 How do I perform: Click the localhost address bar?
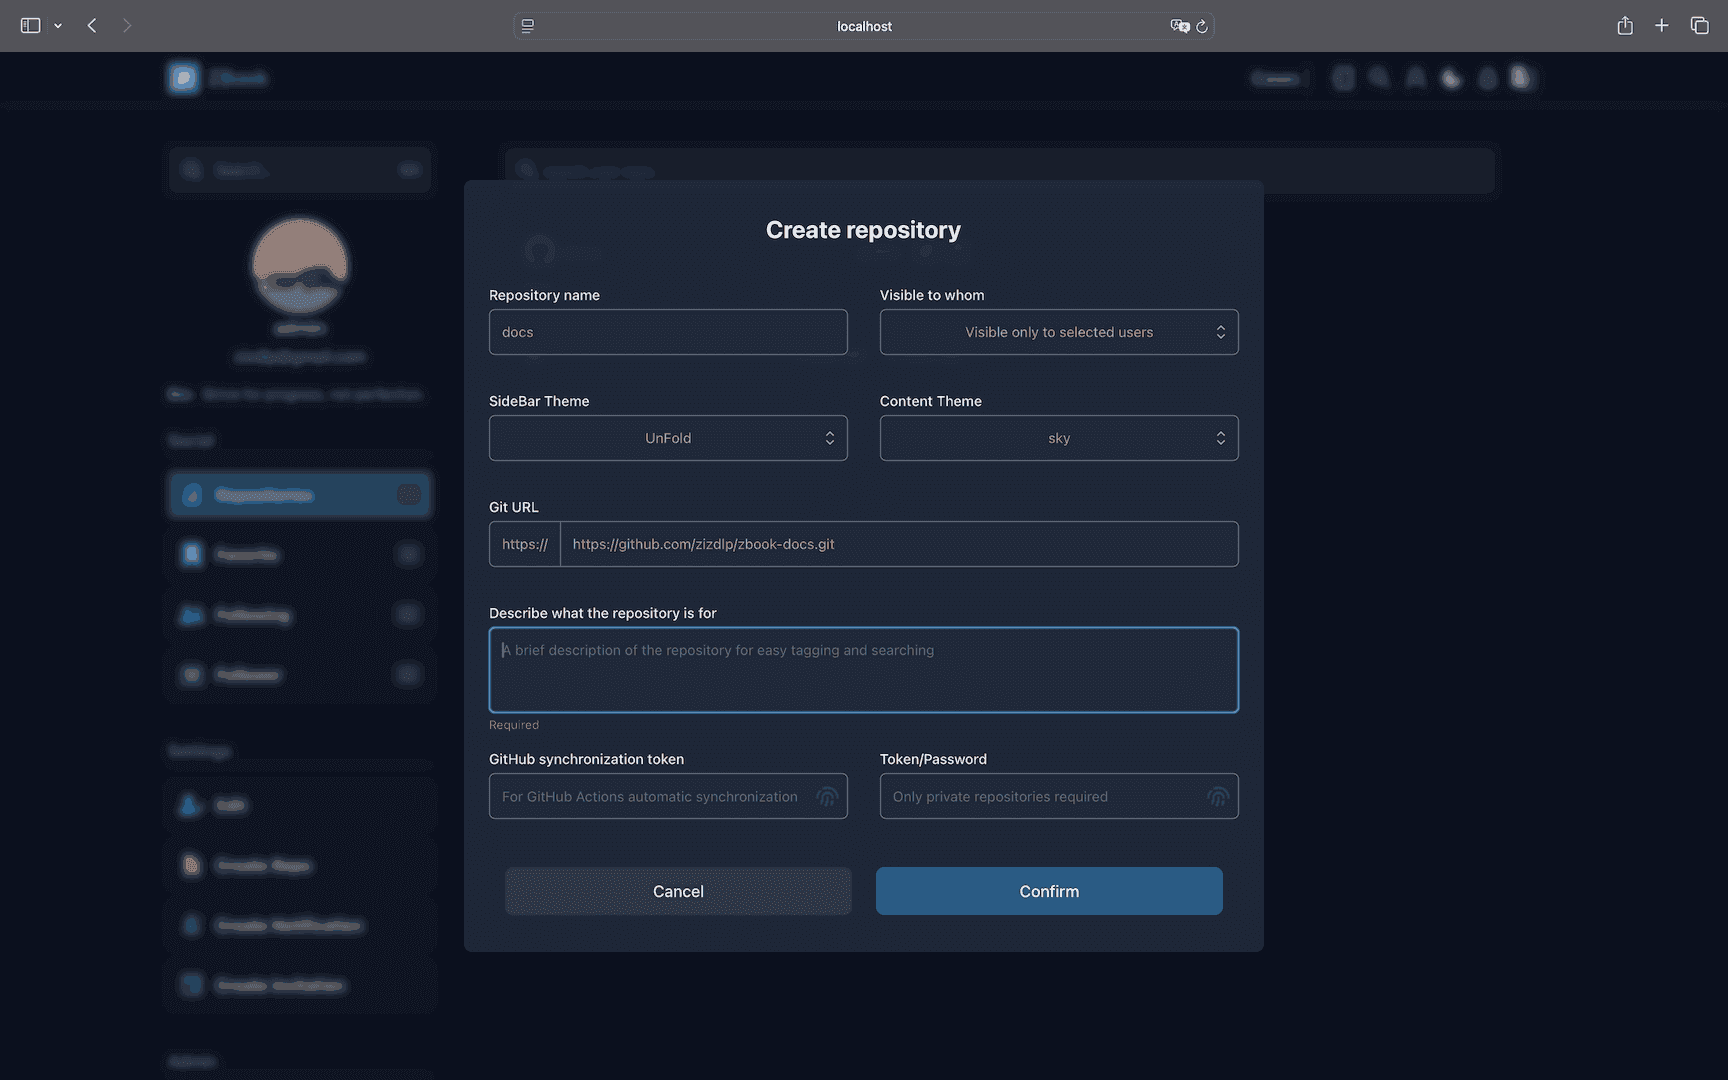tap(864, 26)
